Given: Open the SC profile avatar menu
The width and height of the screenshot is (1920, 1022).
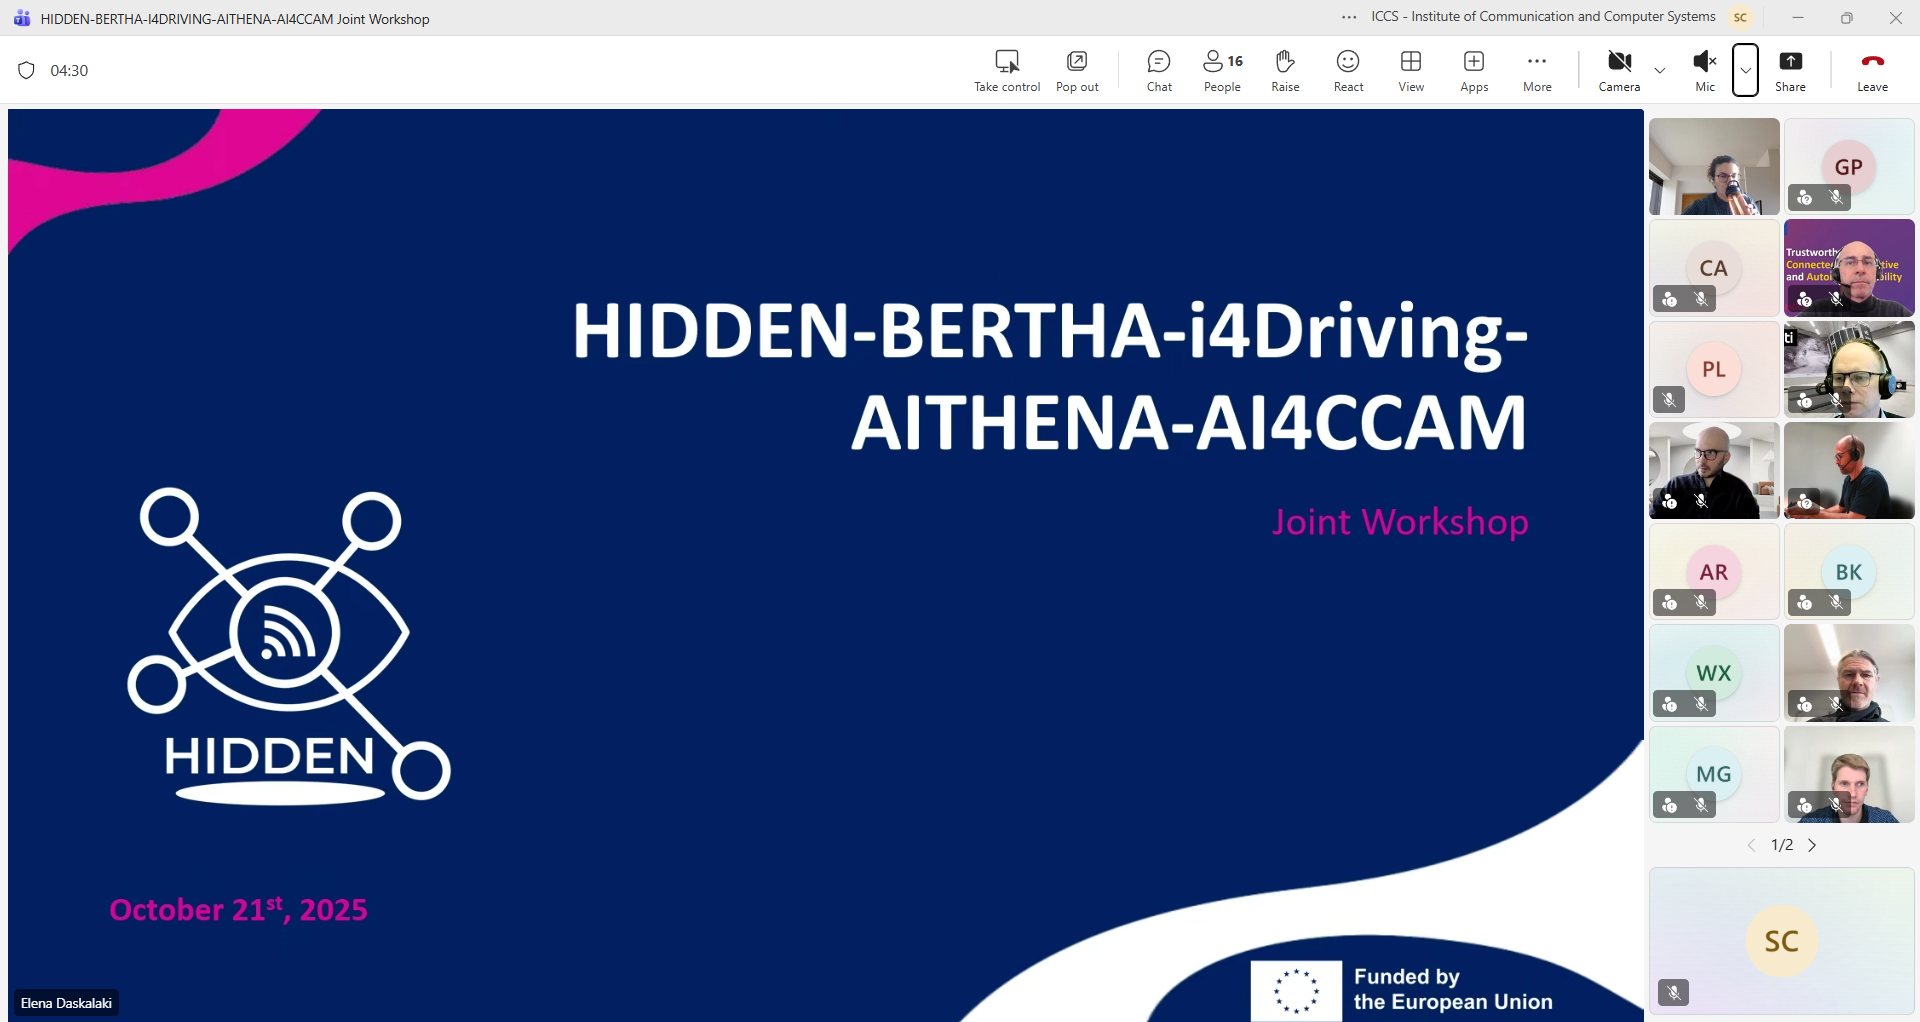Looking at the screenshot, I should [1741, 17].
